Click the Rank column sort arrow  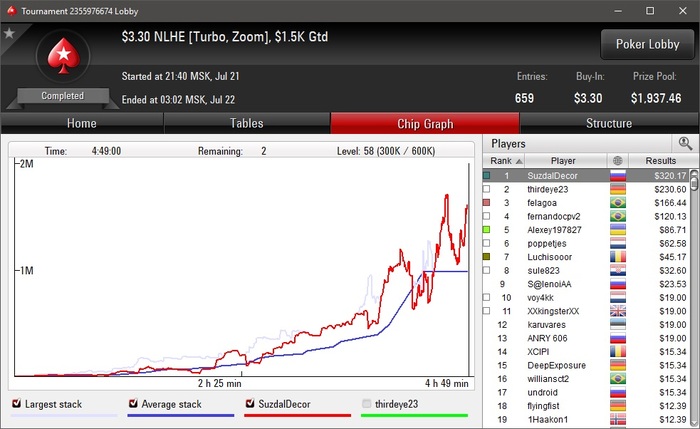point(519,161)
